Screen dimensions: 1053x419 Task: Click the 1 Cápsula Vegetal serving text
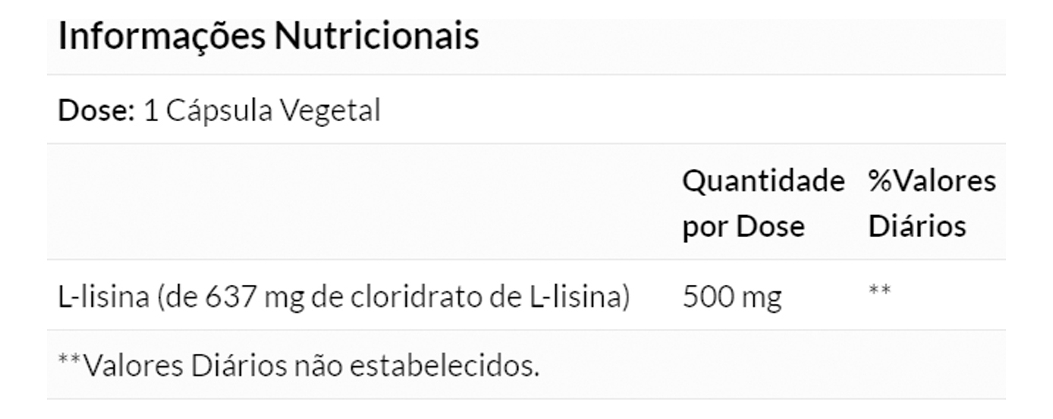click(x=262, y=110)
